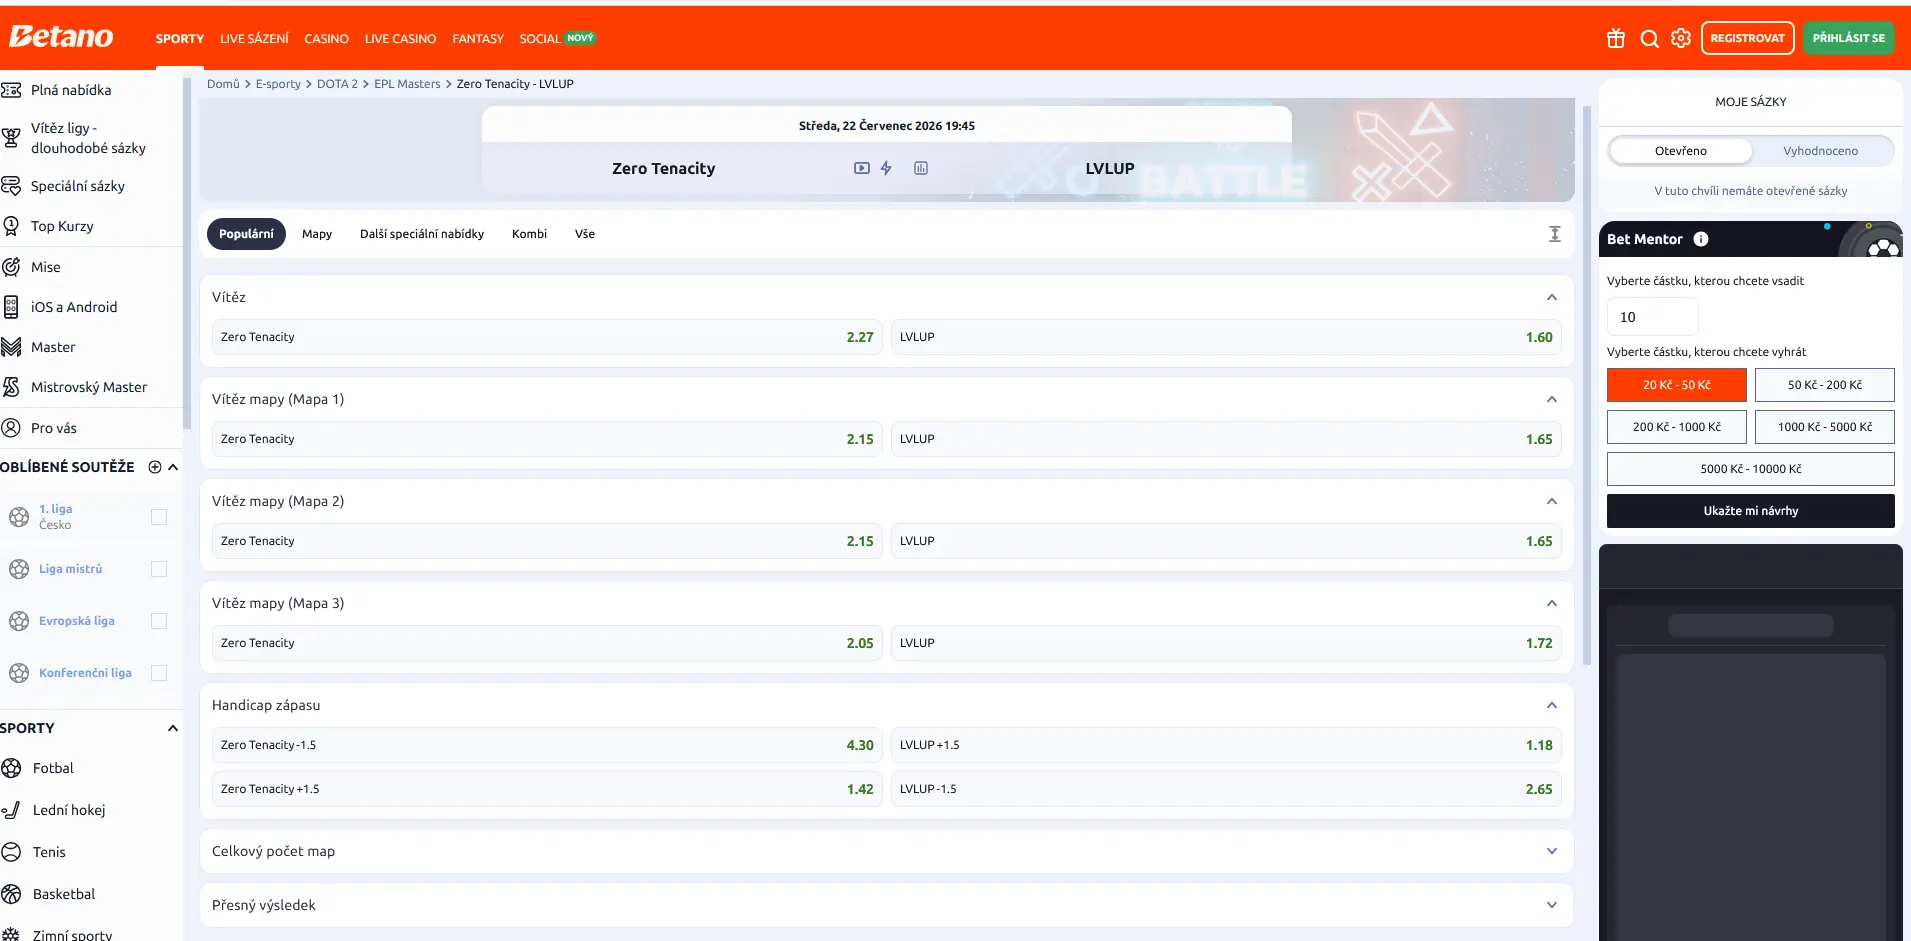Bet on LVLUP -1.5 handicap at 2.65
Viewport: 1911px width, 941px height.
pos(1226,789)
